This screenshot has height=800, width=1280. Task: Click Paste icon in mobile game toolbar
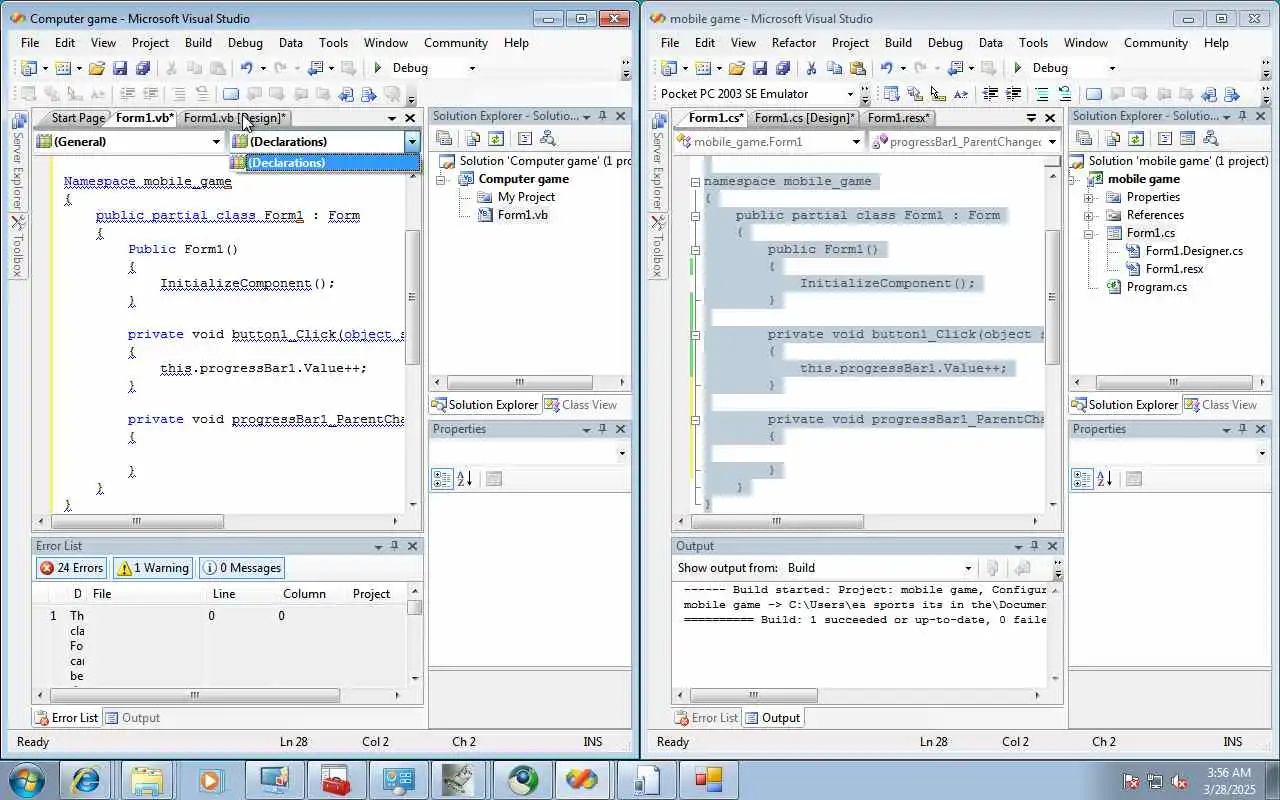pos(857,68)
